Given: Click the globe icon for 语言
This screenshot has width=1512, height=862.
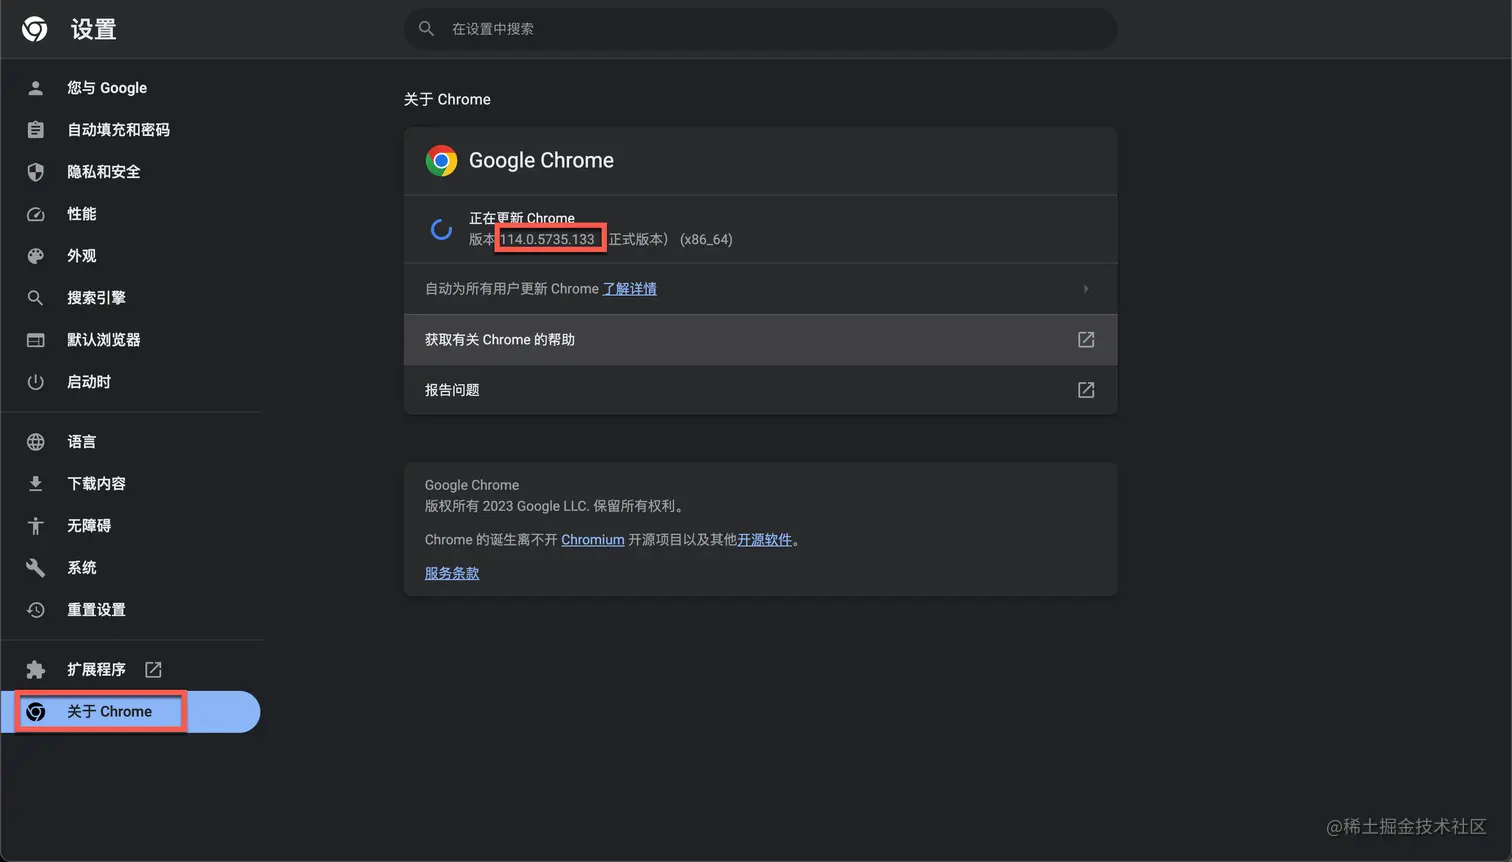Looking at the screenshot, I should tap(36, 442).
